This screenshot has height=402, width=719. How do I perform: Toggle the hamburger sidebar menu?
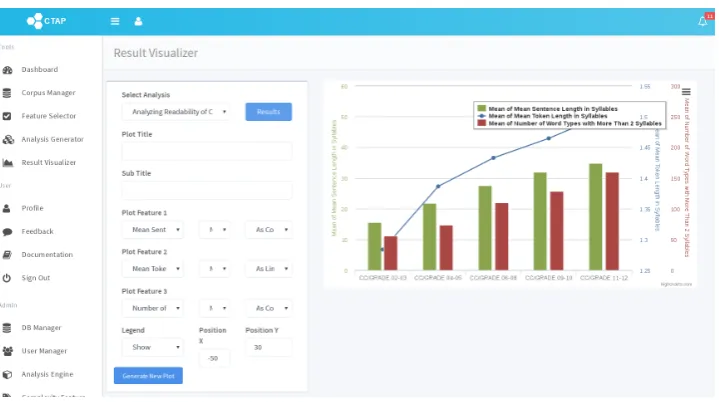click(x=115, y=21)
